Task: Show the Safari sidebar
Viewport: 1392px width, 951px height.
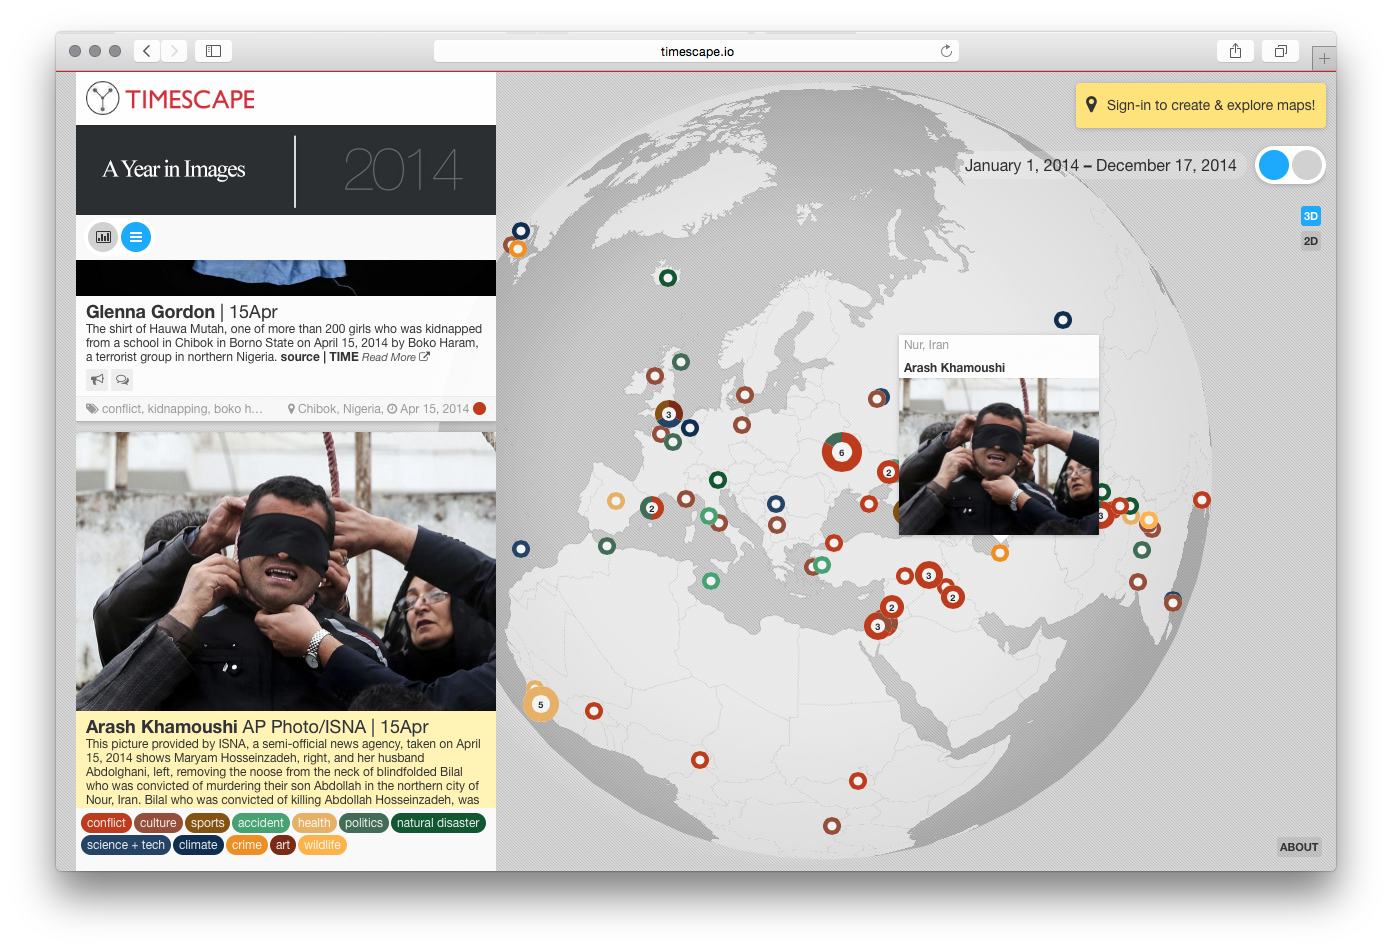Action: point(213,51)
